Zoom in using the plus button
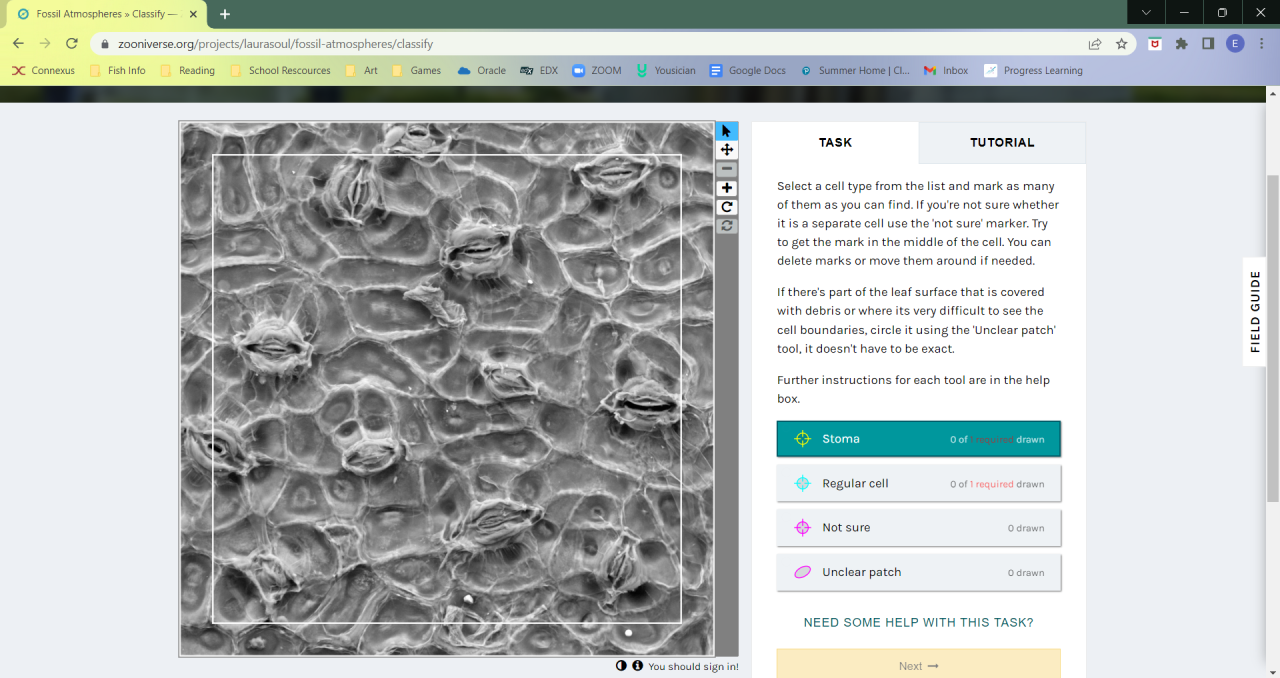 coord(727,188)
